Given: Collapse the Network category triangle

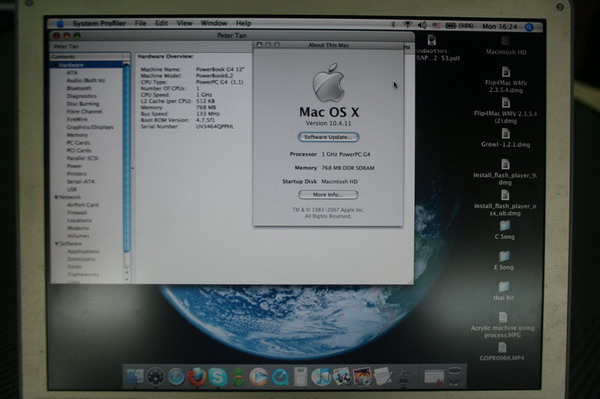Looking at the screenshot, I should click(57, 197).
